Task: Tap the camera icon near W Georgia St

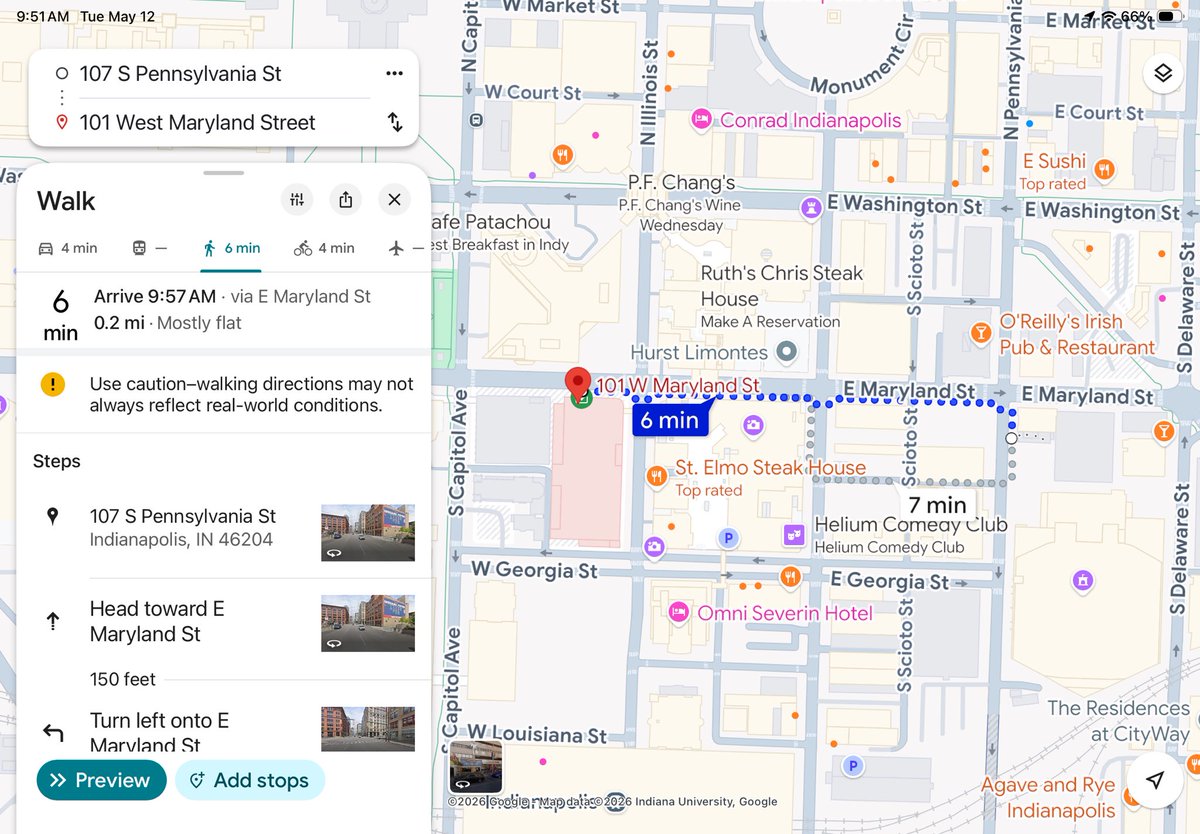Action: pyautogui.click(x=654, y=546)
